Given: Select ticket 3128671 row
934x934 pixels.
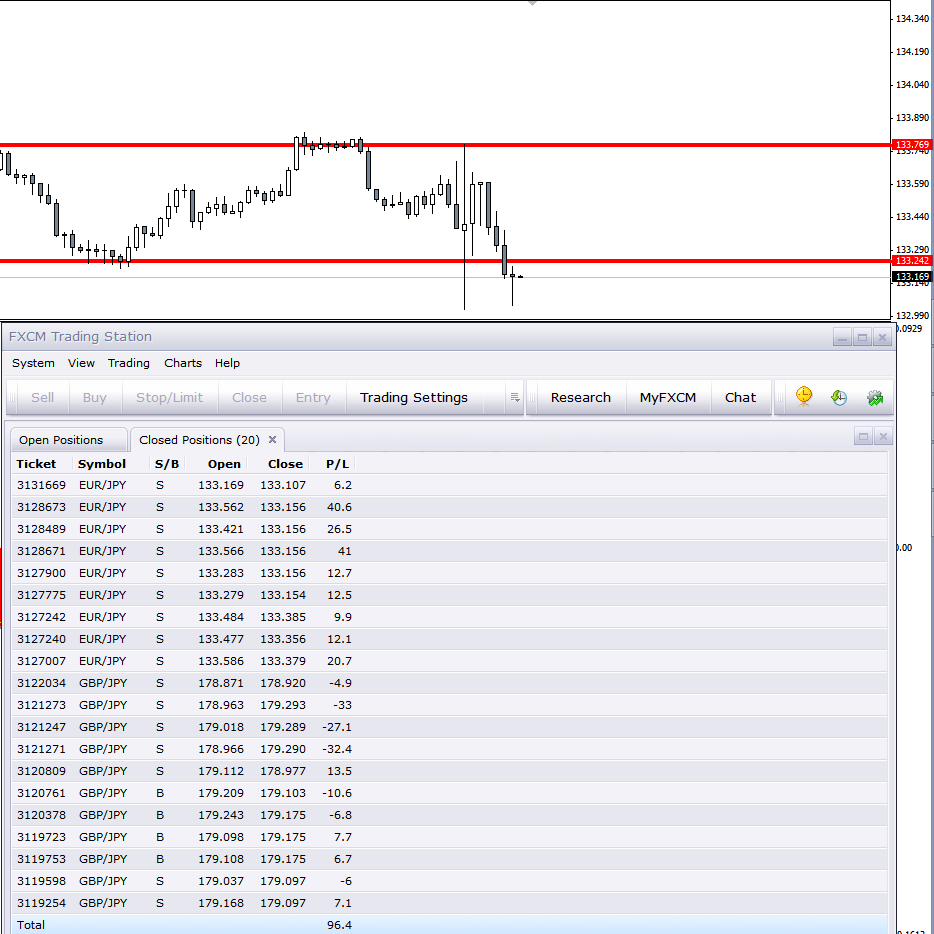Looking at the screenshot, I should coord(449,552).
